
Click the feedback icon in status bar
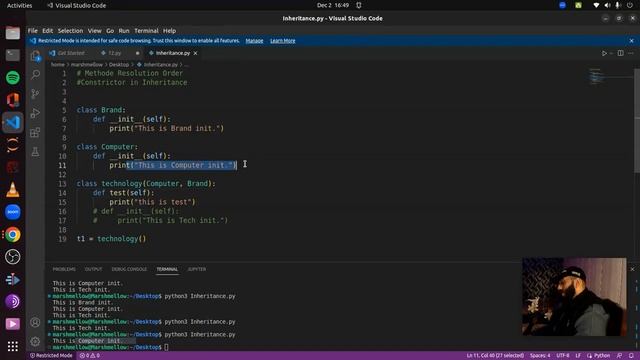[x=620, y=356]
